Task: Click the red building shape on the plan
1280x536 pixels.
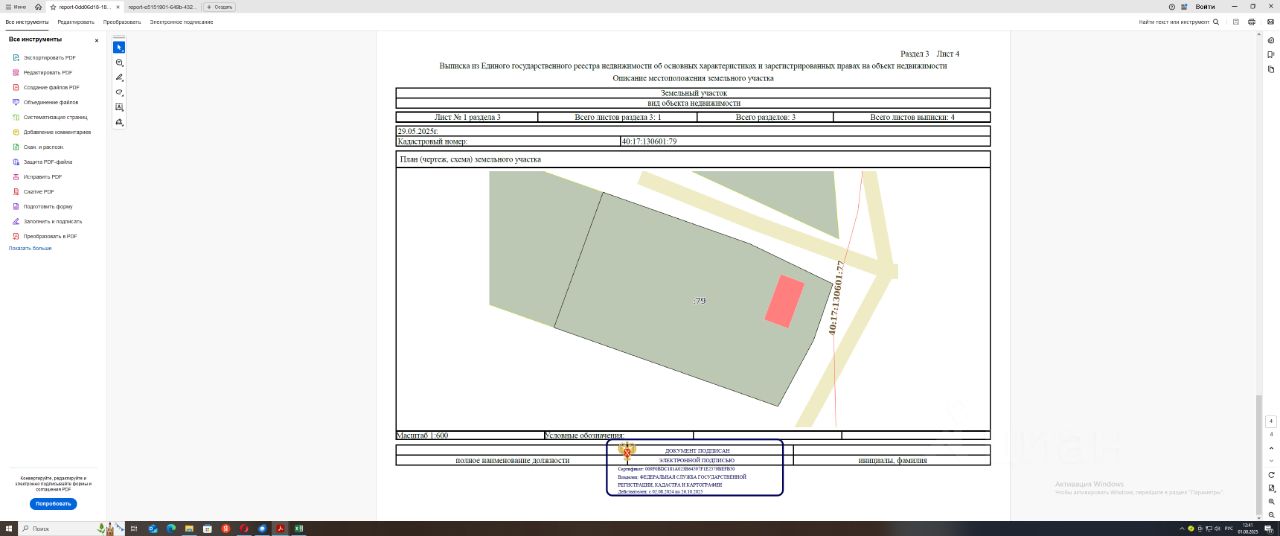Action: (785, 301)
